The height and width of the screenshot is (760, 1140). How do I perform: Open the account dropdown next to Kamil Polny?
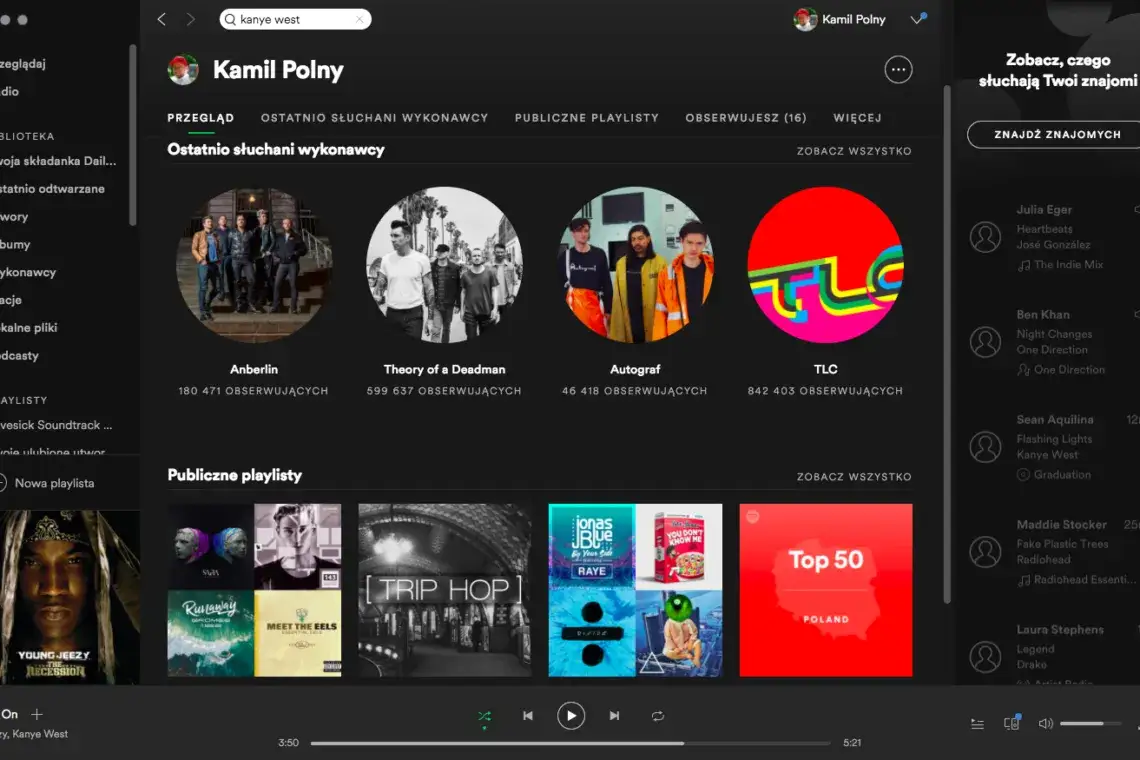tap(918, 18)
